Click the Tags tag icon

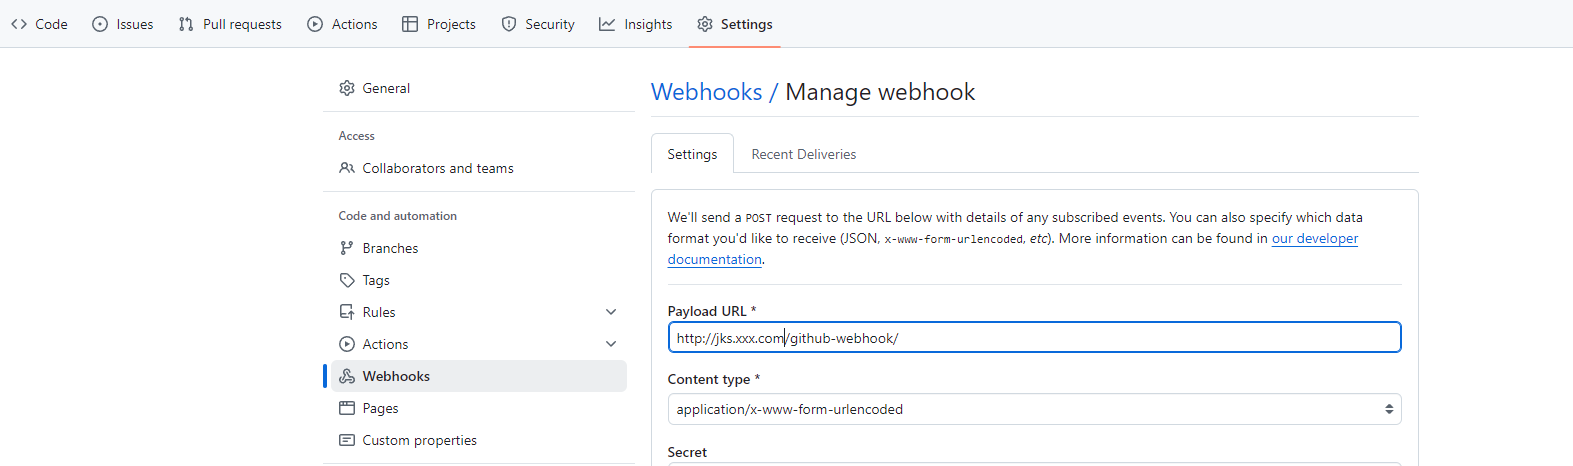point(347,280)
